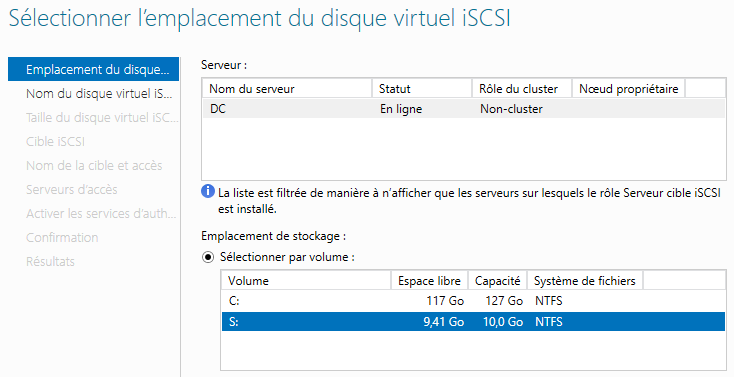
Task: Select the 'Sélectionner par volume' radio button
Action: click(x=208, y=258)
